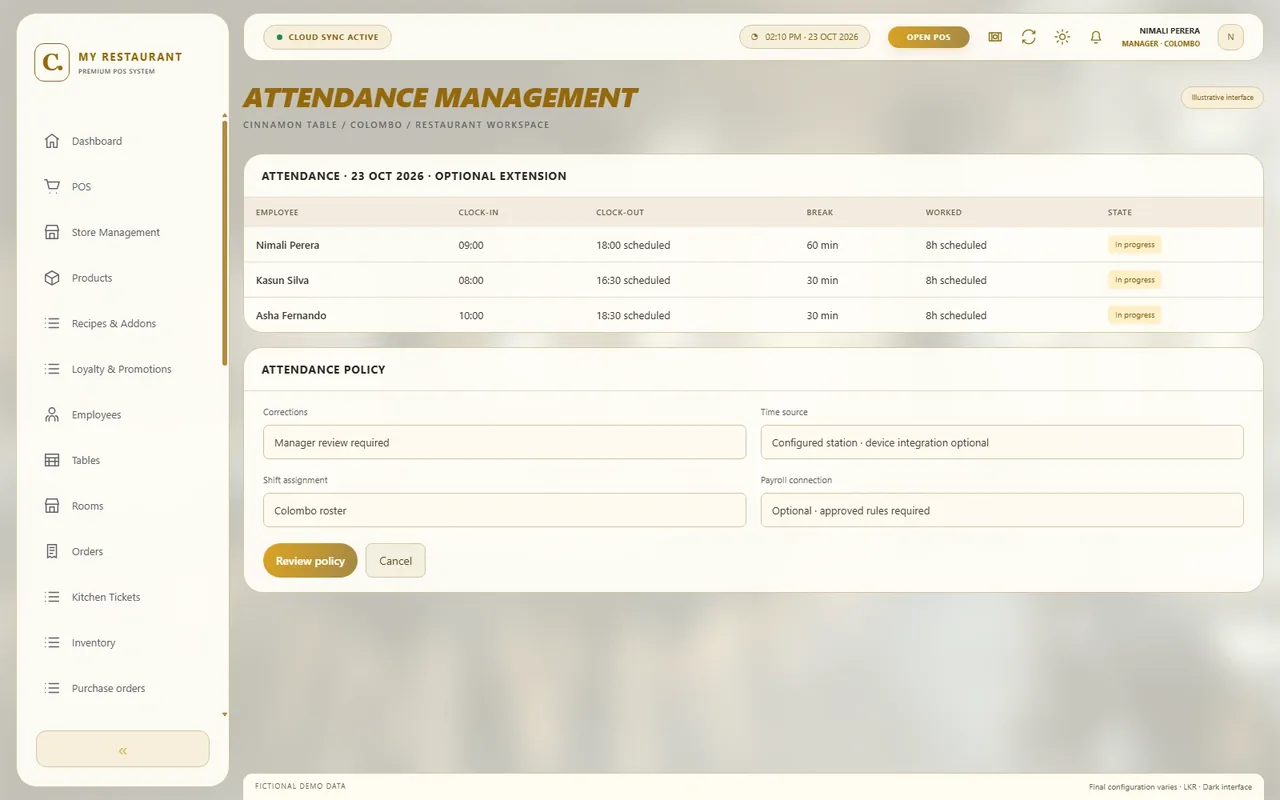Click the Worked column header

tap(943, 212)
